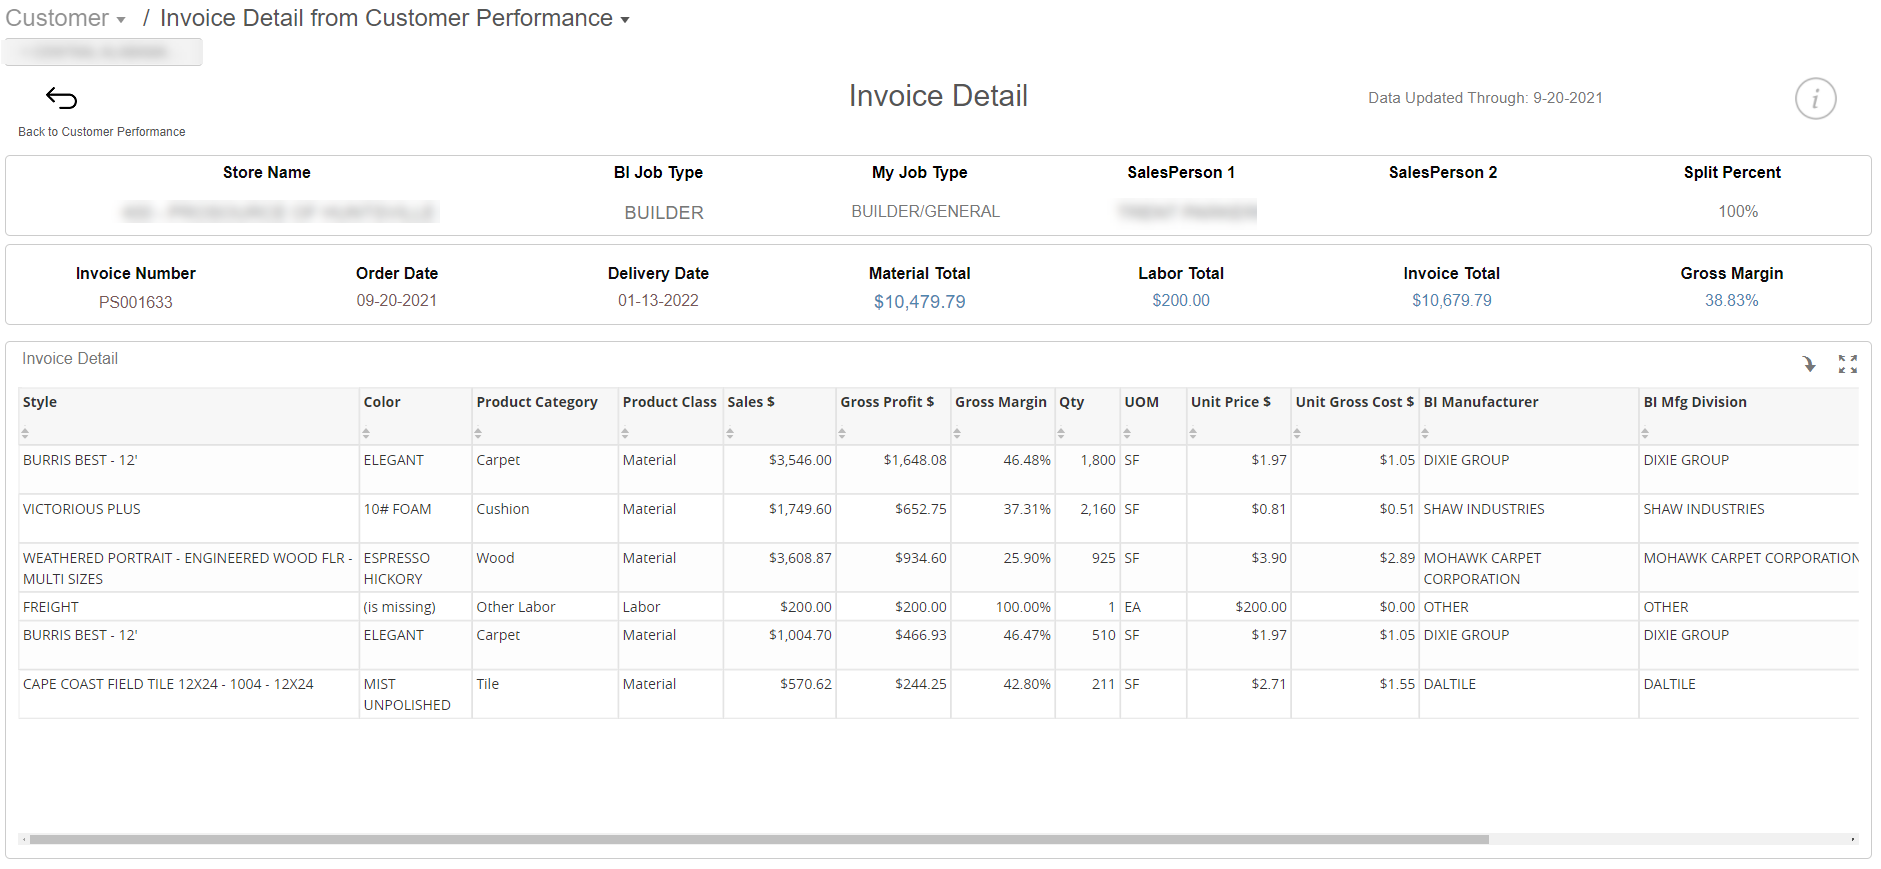The width and height of the screenshot is (1881, 869).
Task: Sort by the Product Category column
Action: [478, 433]
